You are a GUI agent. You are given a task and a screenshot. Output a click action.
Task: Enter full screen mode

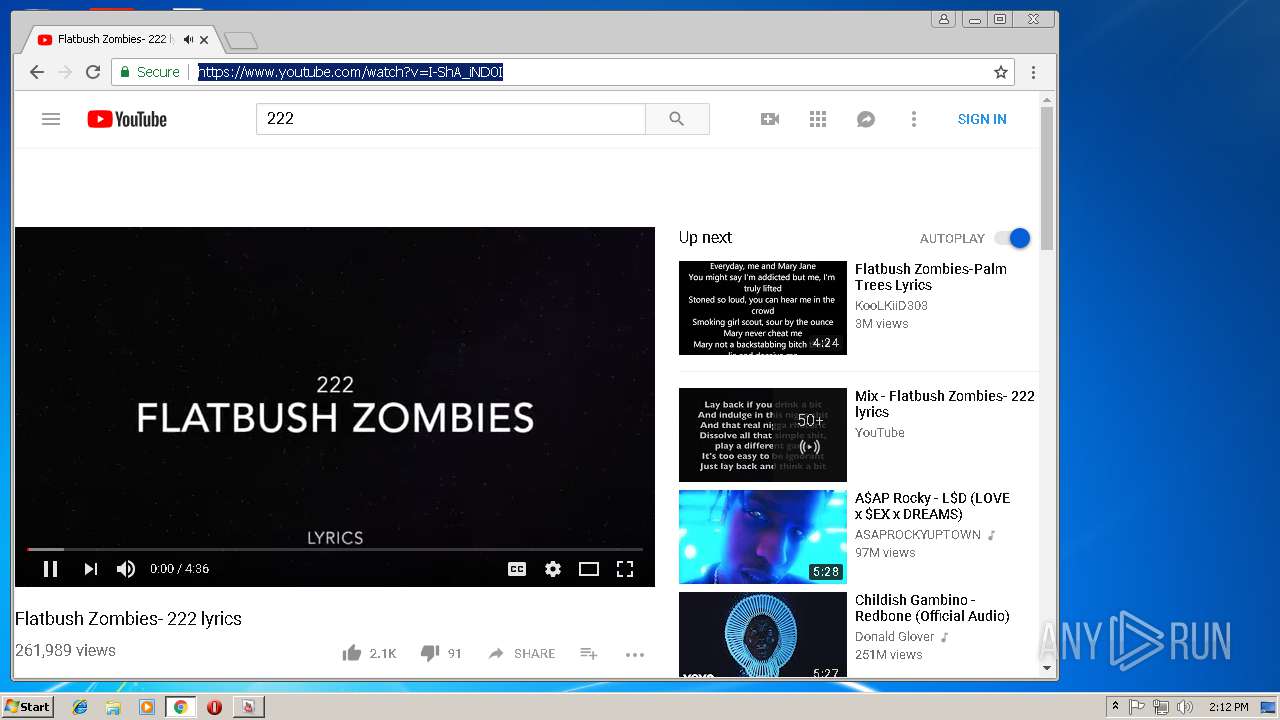625,569
